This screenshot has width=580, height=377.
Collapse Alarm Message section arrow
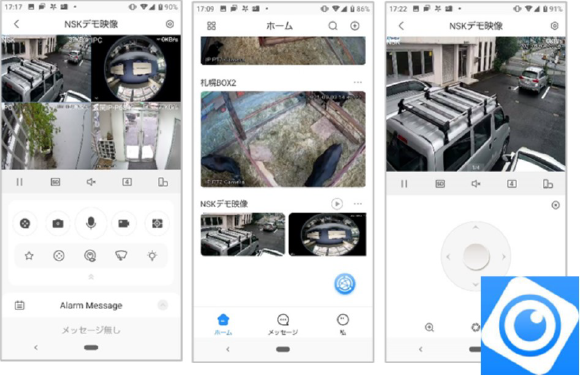tap(163, 305)
